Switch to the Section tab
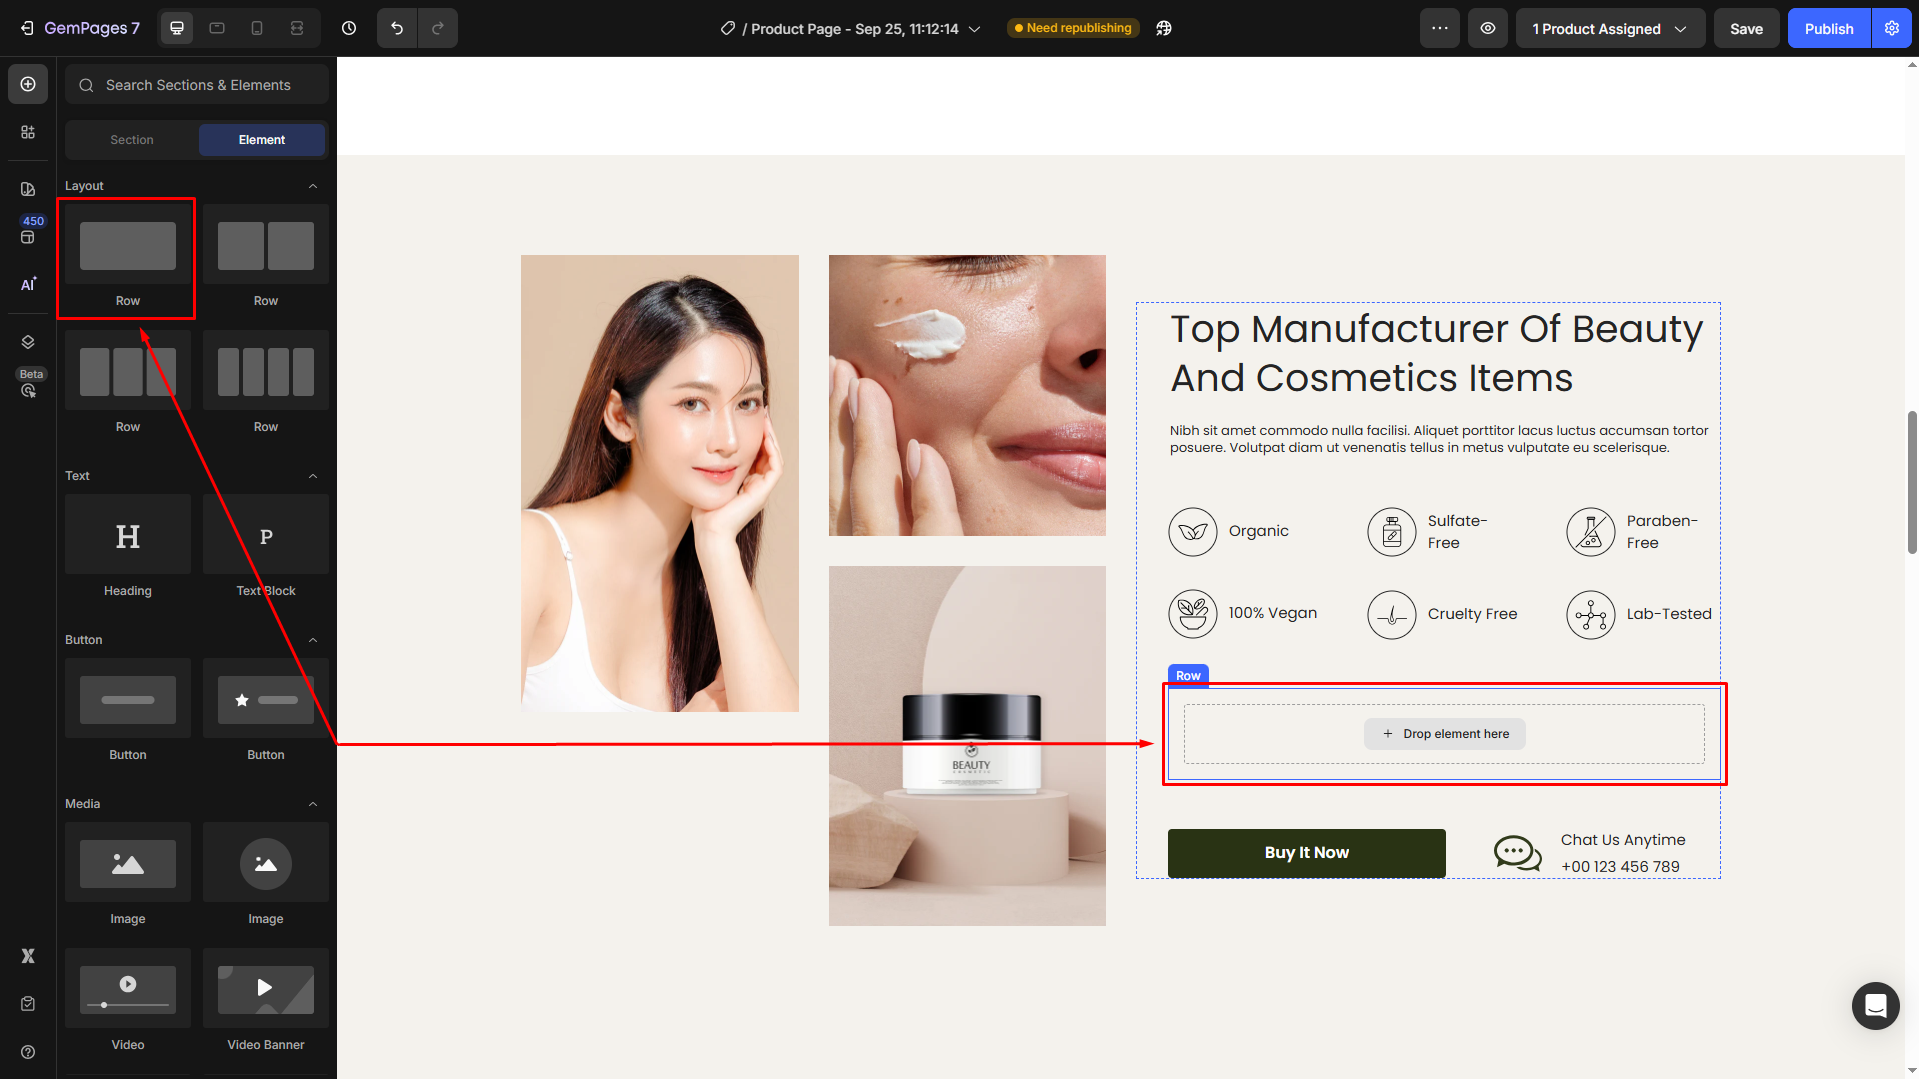Image resolution: width=1919 pixels, height=1079 pixels. point(132,140)
